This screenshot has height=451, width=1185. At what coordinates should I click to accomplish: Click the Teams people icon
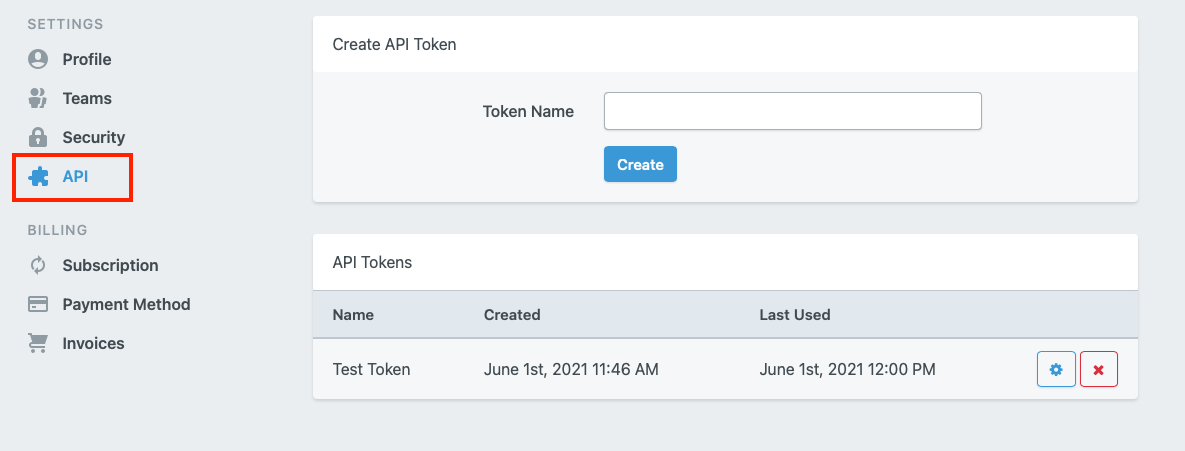tap(38, 98)
